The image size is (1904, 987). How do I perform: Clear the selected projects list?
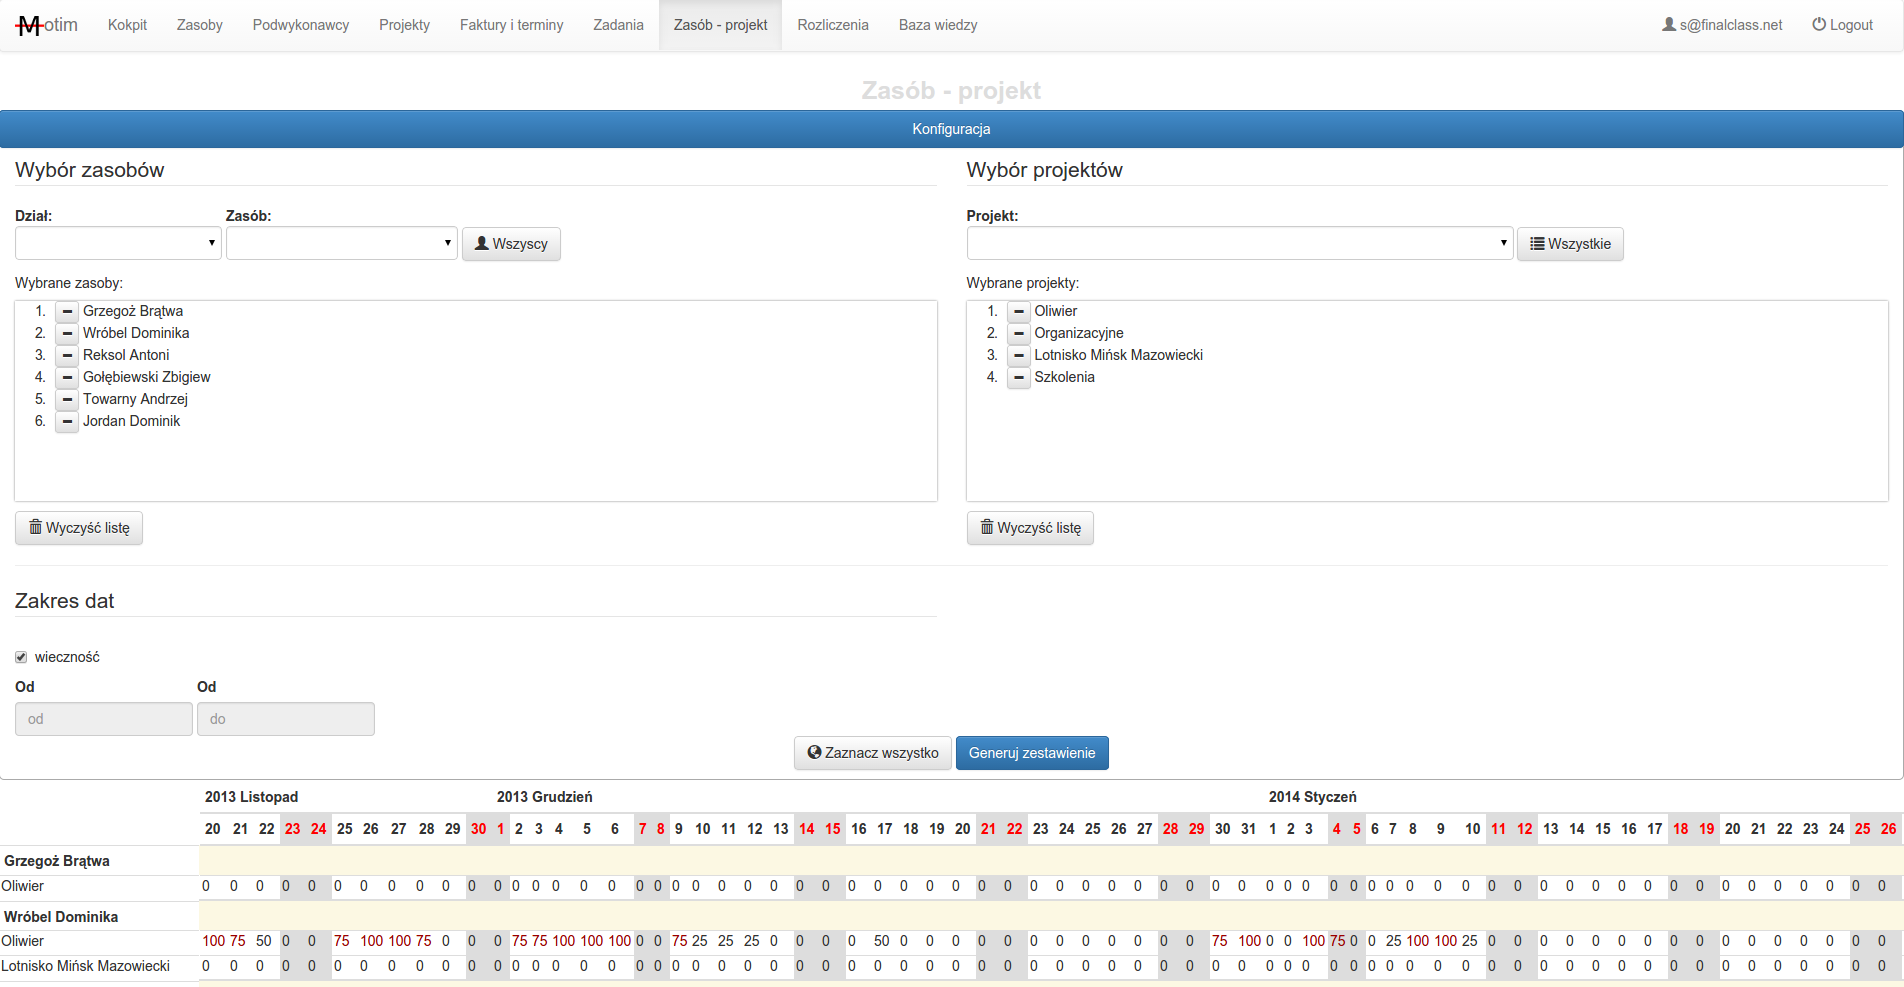[x=1030, y=528]
